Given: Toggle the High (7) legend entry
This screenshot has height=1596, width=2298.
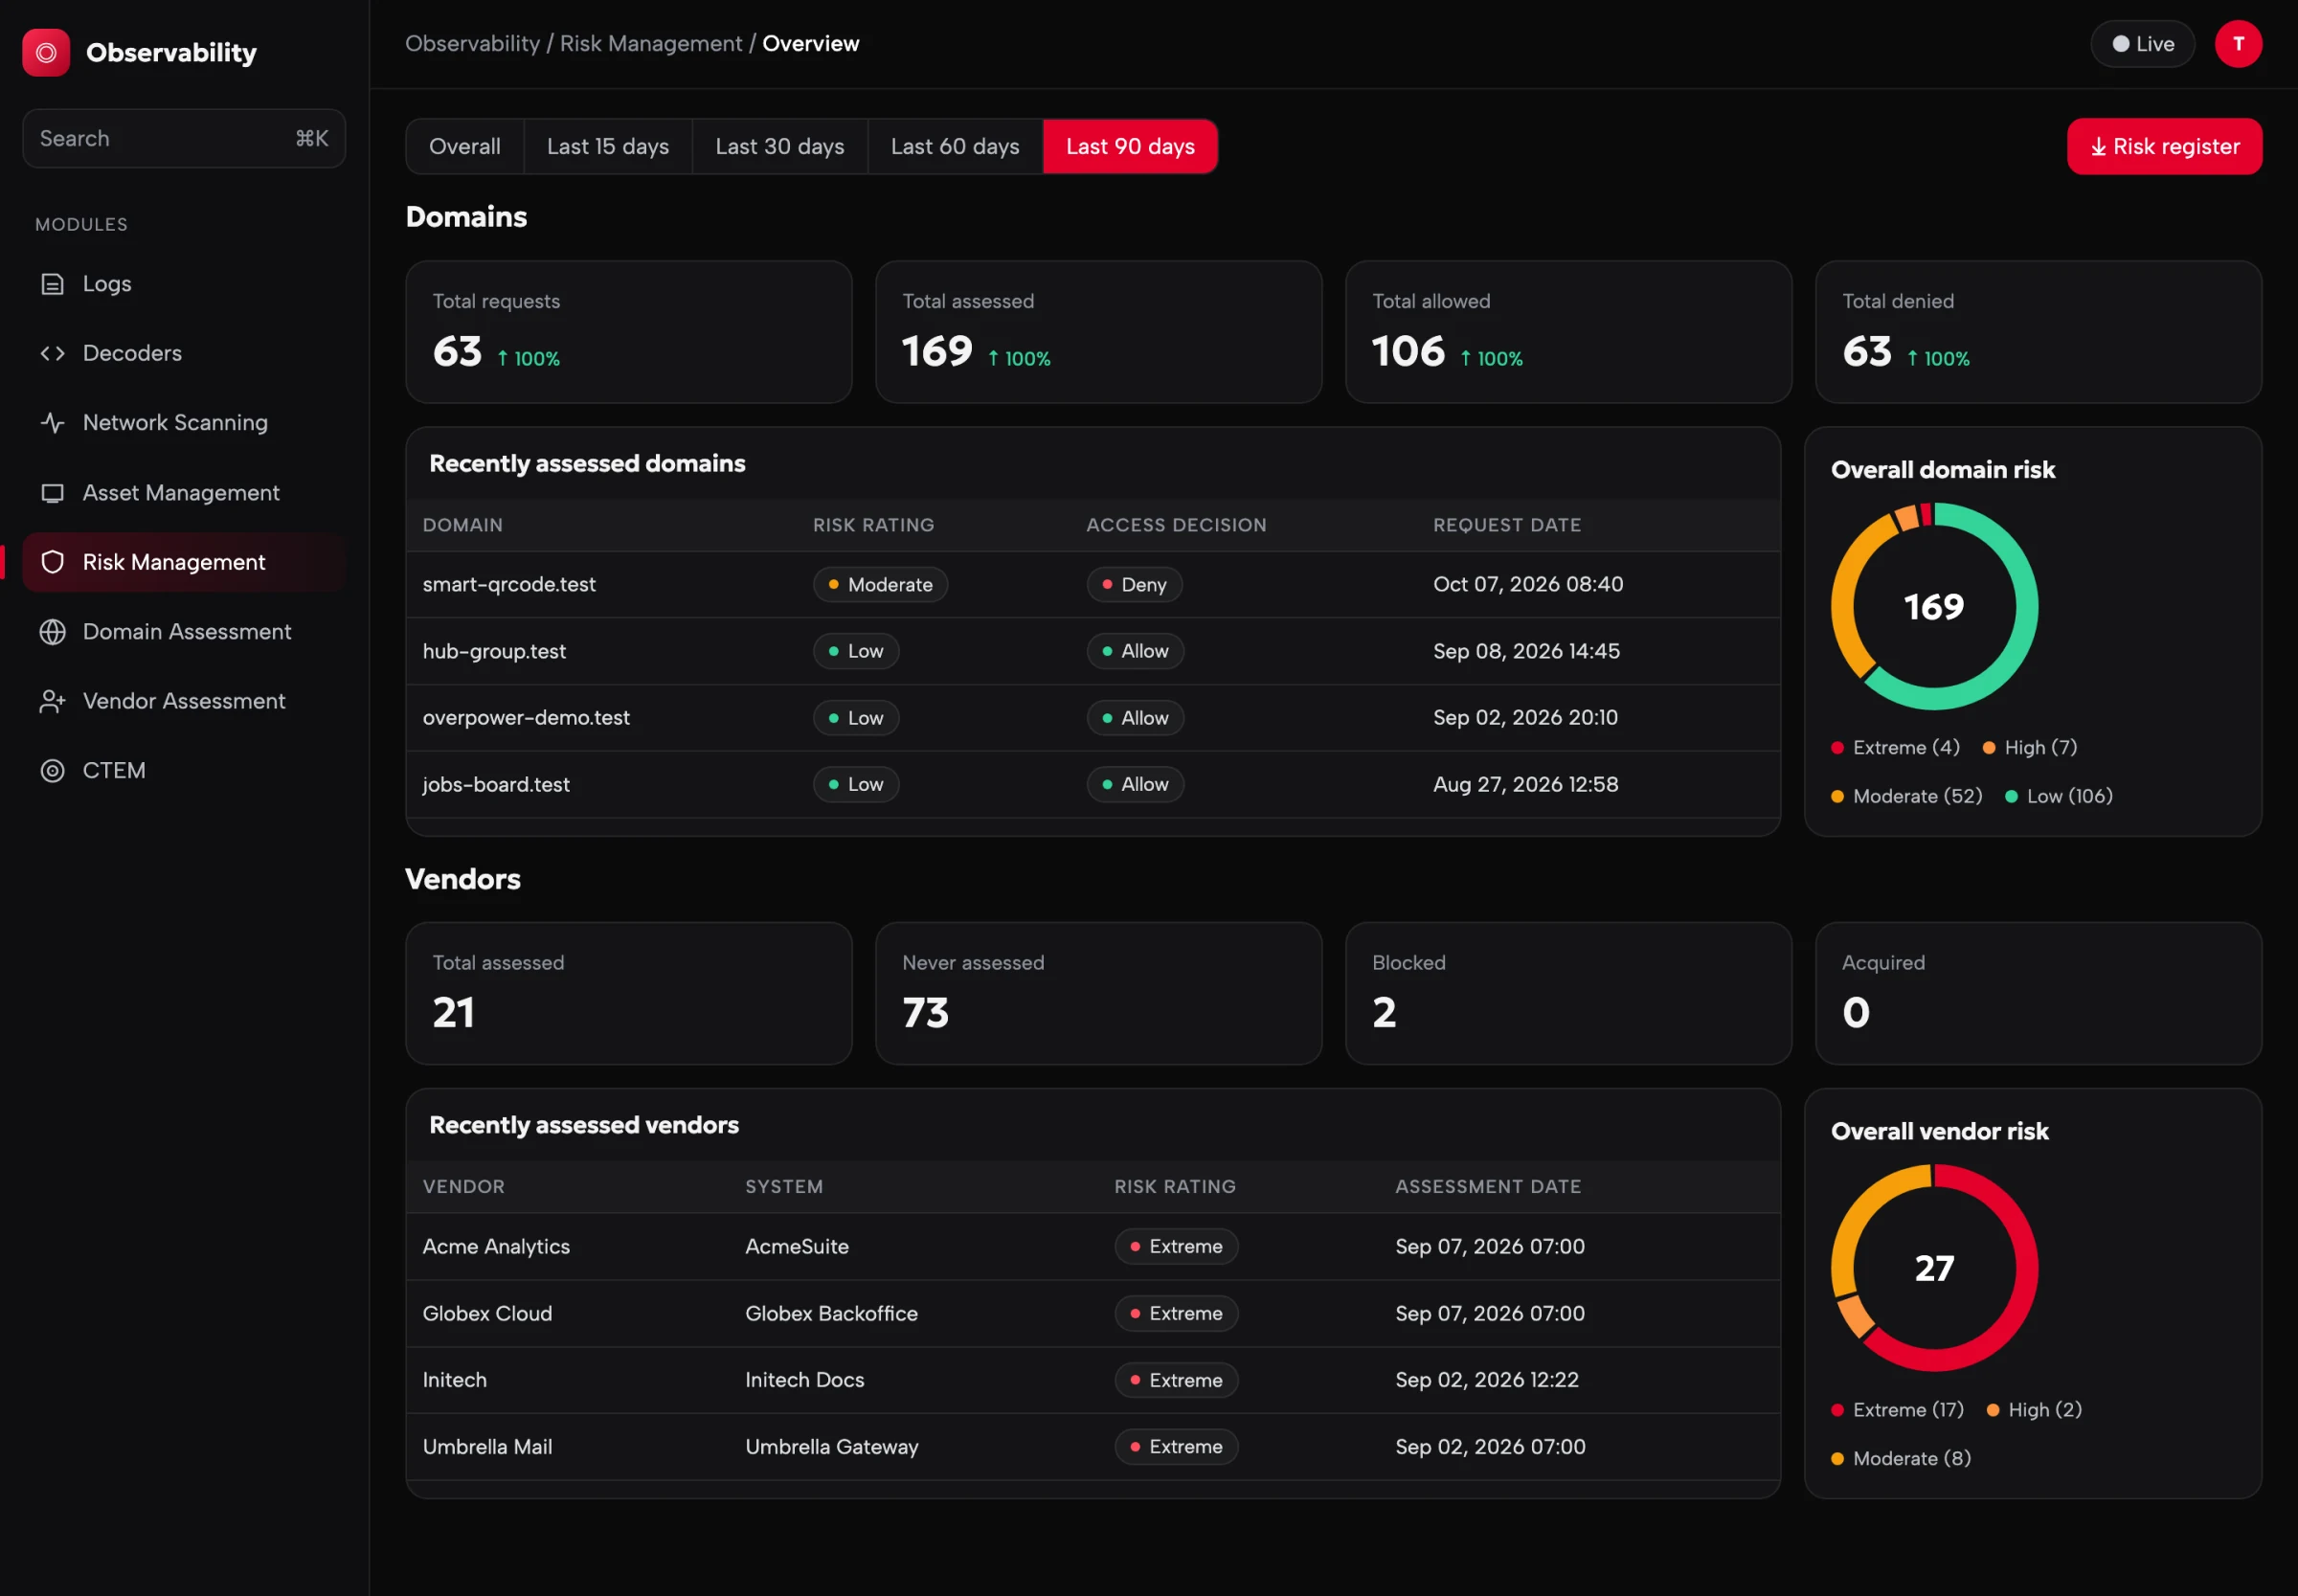Looking at the screenshot, I should [2029, 747].
